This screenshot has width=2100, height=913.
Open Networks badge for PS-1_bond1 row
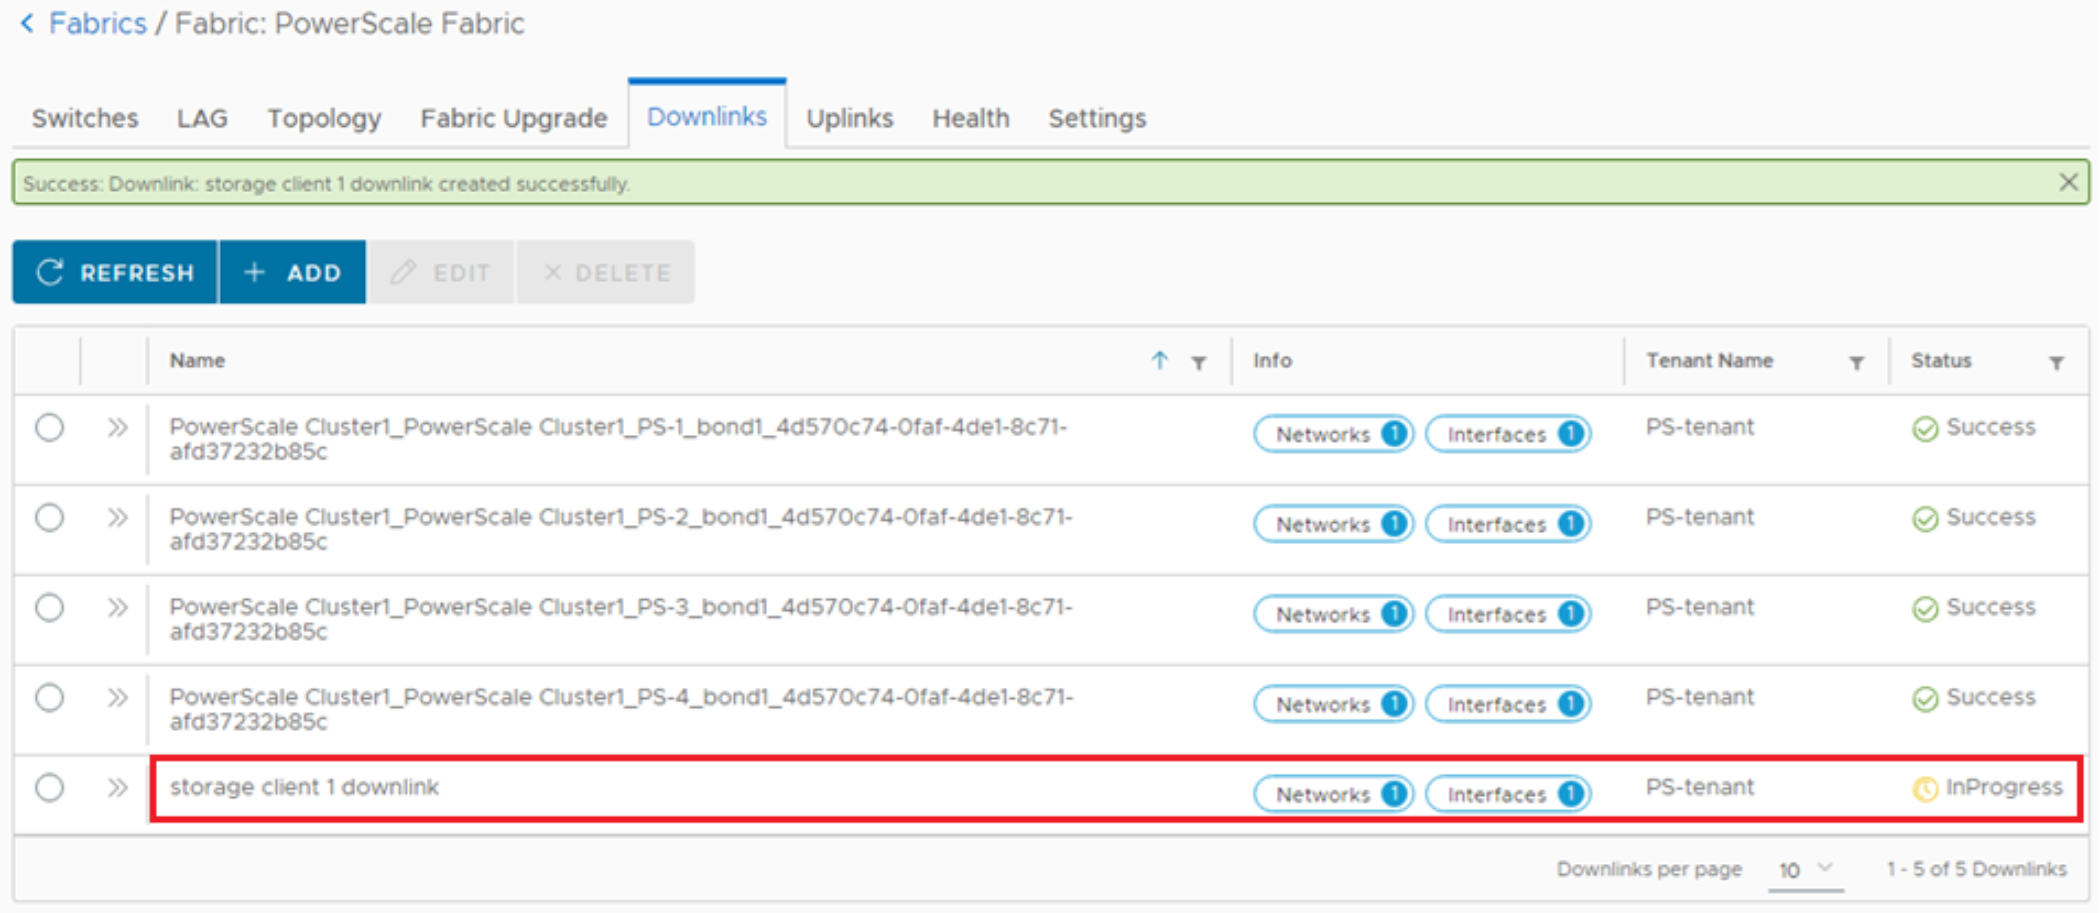[x=1333, y=434]
